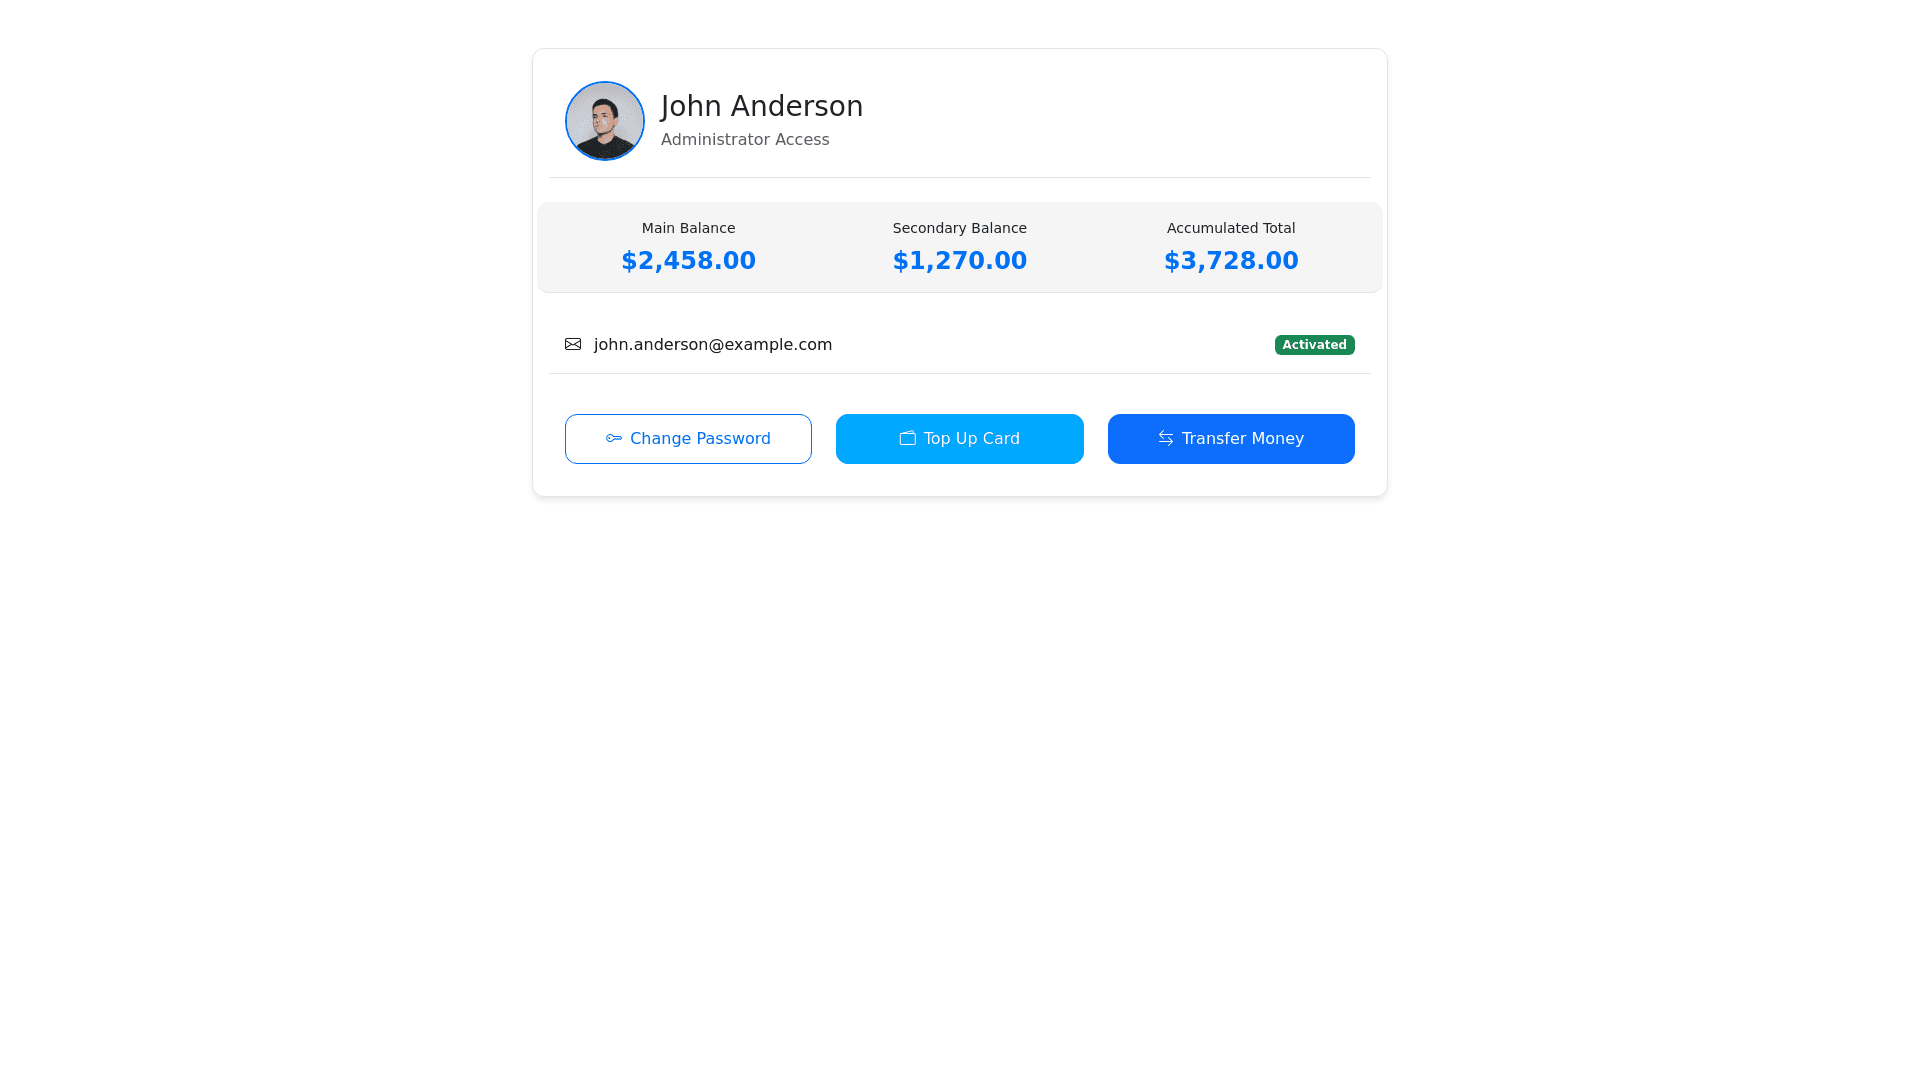Click the green Activated status badge
Viewport: 1920px width, 1080px height.
coord(1314,345)
